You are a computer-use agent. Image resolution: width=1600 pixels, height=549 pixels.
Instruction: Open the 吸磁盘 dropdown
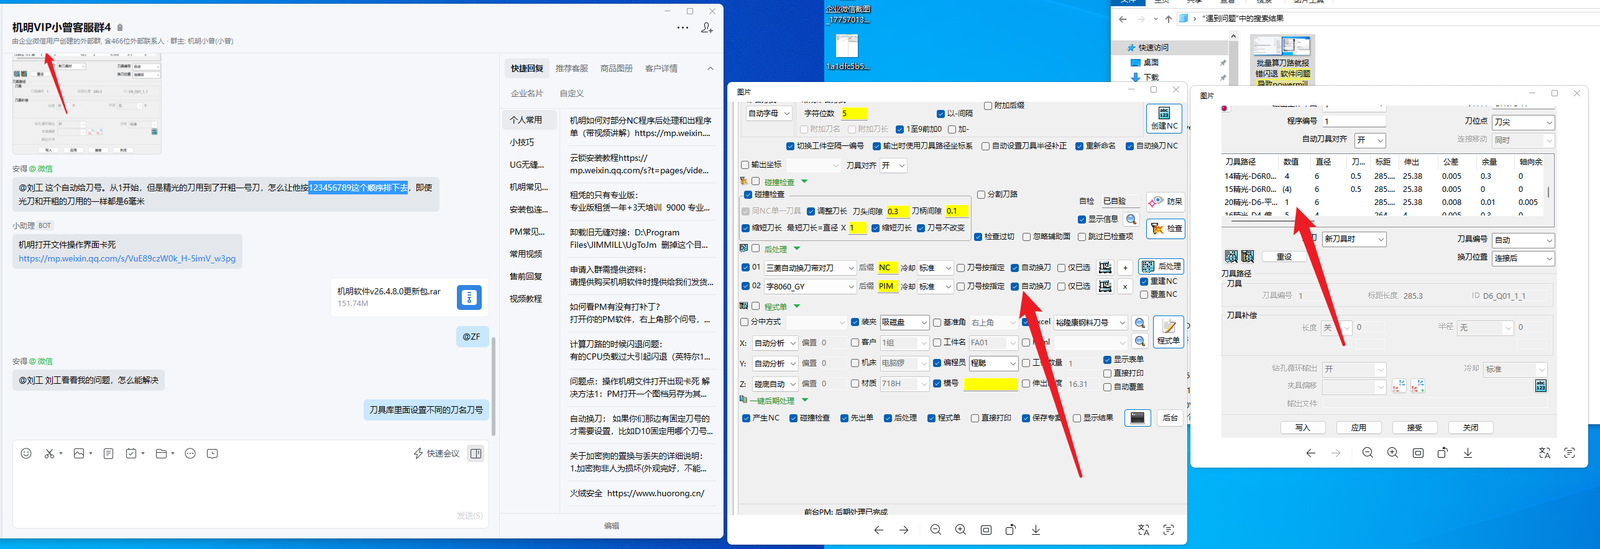tap(903, 322)
